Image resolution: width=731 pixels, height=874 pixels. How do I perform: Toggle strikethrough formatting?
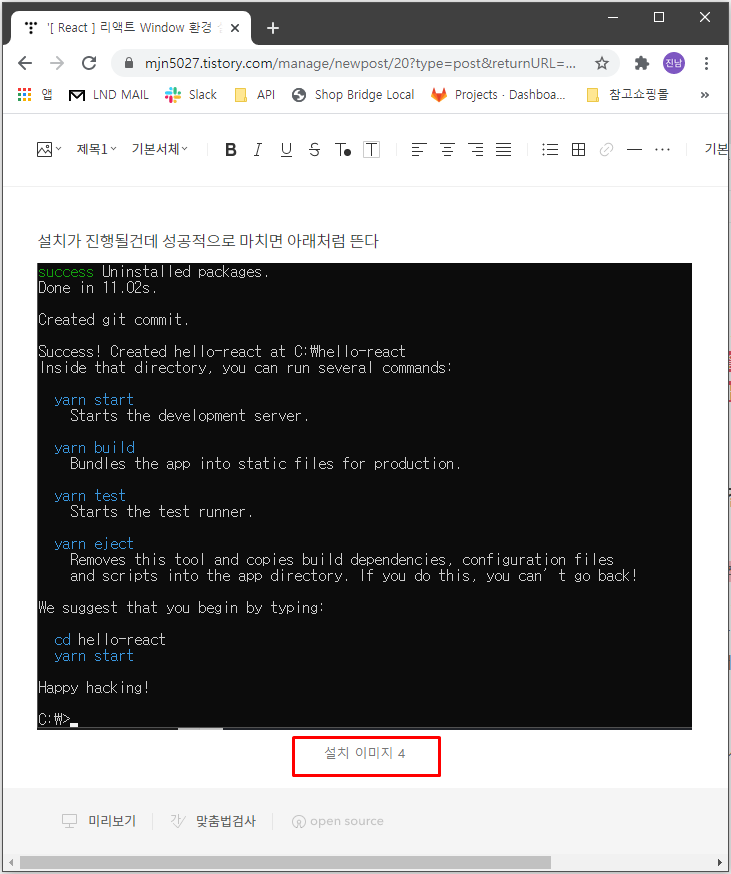pos(314,149)
